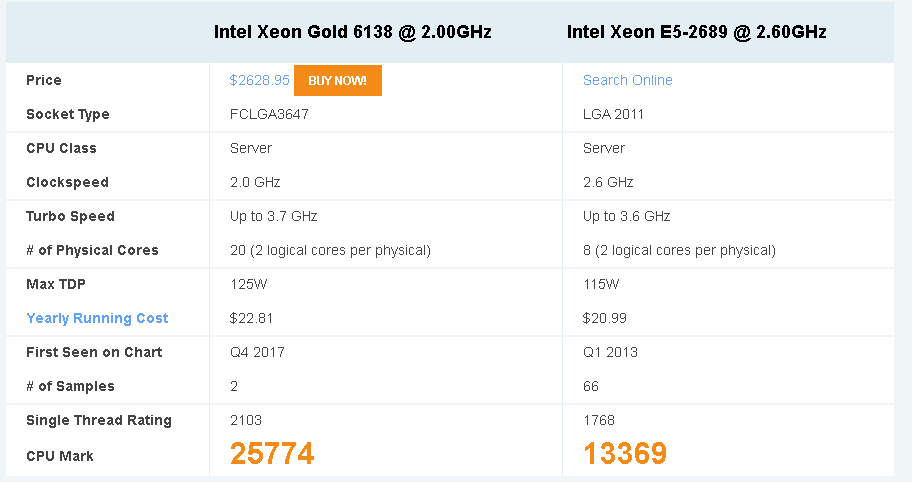Open the Yearly Running Cost link
Screen dimensions: 912x482
click(97, 318)
